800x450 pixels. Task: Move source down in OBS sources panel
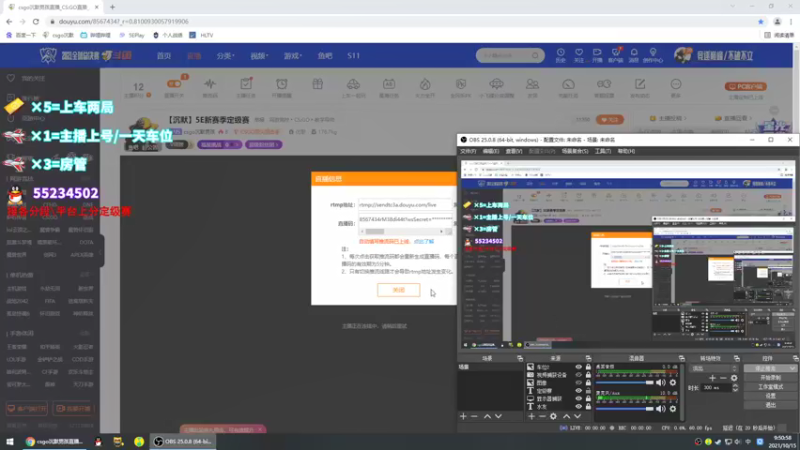click(578, 416)
